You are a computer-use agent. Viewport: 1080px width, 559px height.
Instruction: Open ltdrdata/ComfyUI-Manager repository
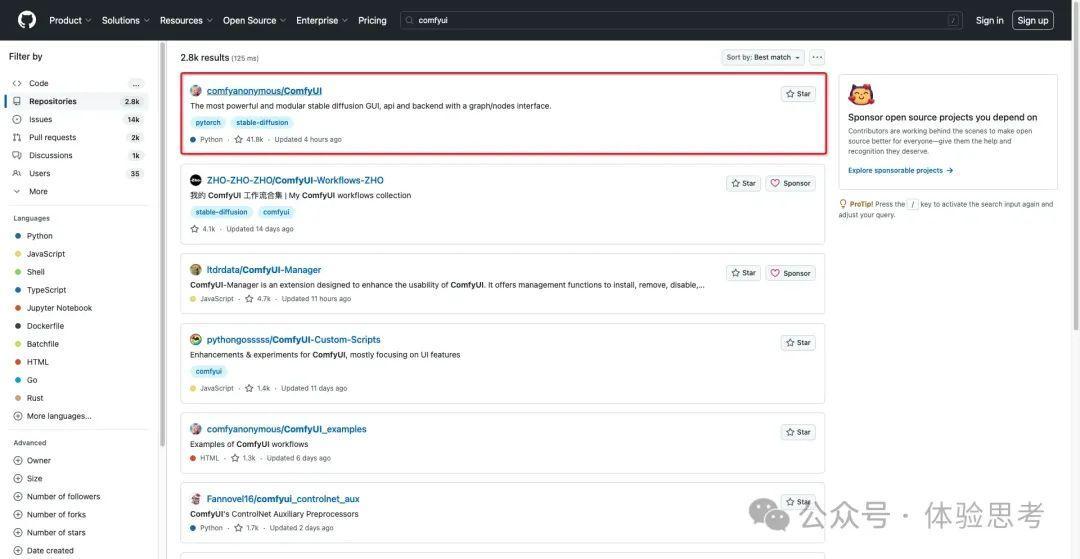[x=264, y=270]
